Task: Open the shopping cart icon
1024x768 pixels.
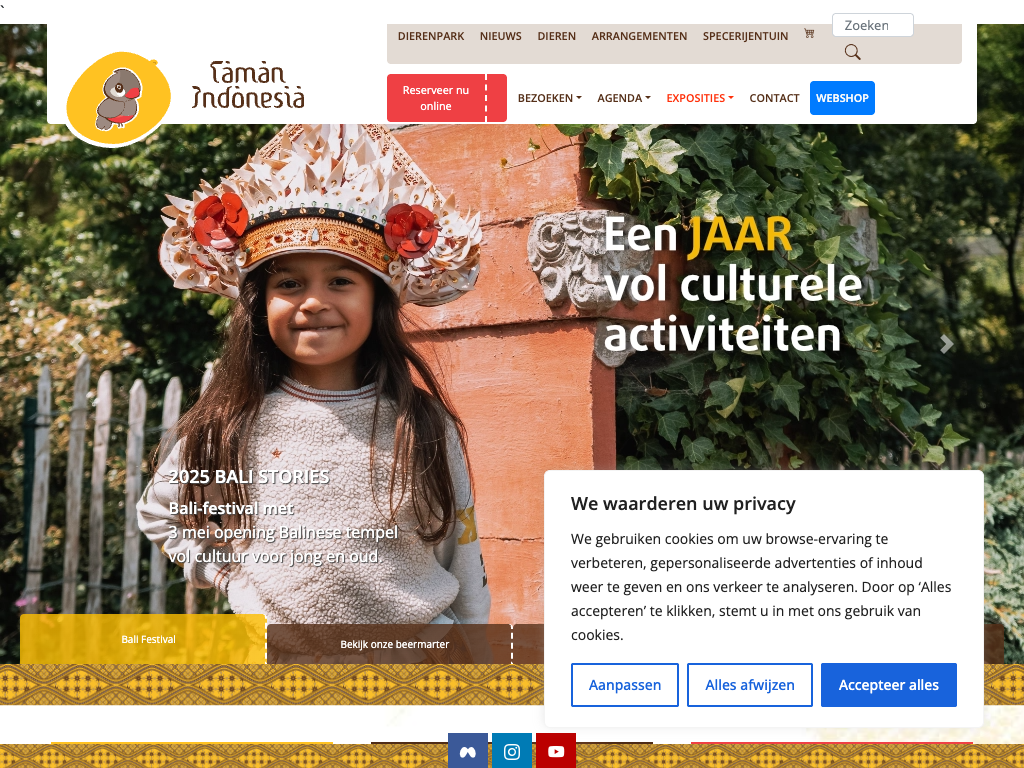Action: tap(808, 33)
